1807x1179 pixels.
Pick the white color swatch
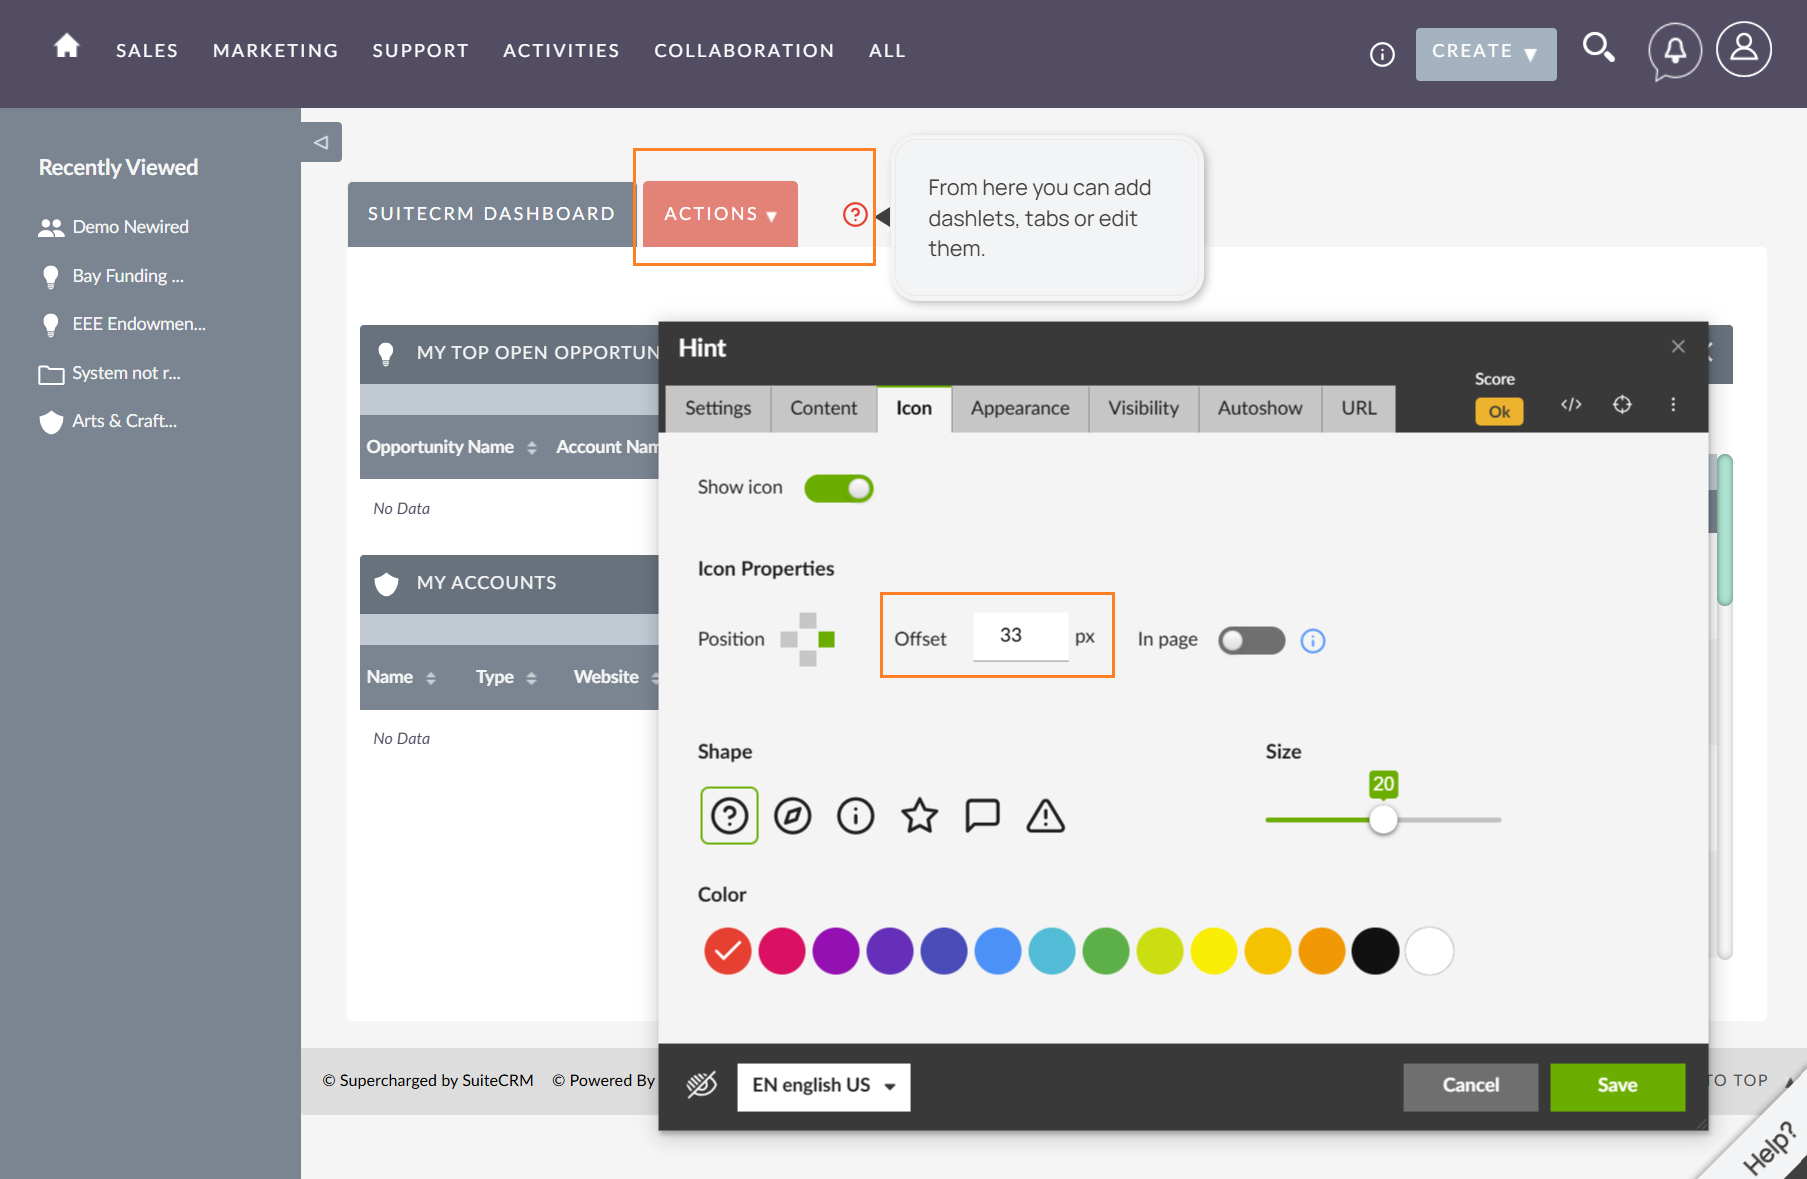coord(1429,951)
